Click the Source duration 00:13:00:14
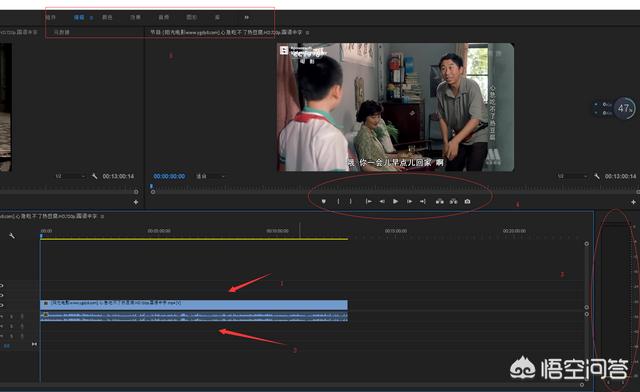This screenshot has height=392, width=640. [x=118, y=176]
